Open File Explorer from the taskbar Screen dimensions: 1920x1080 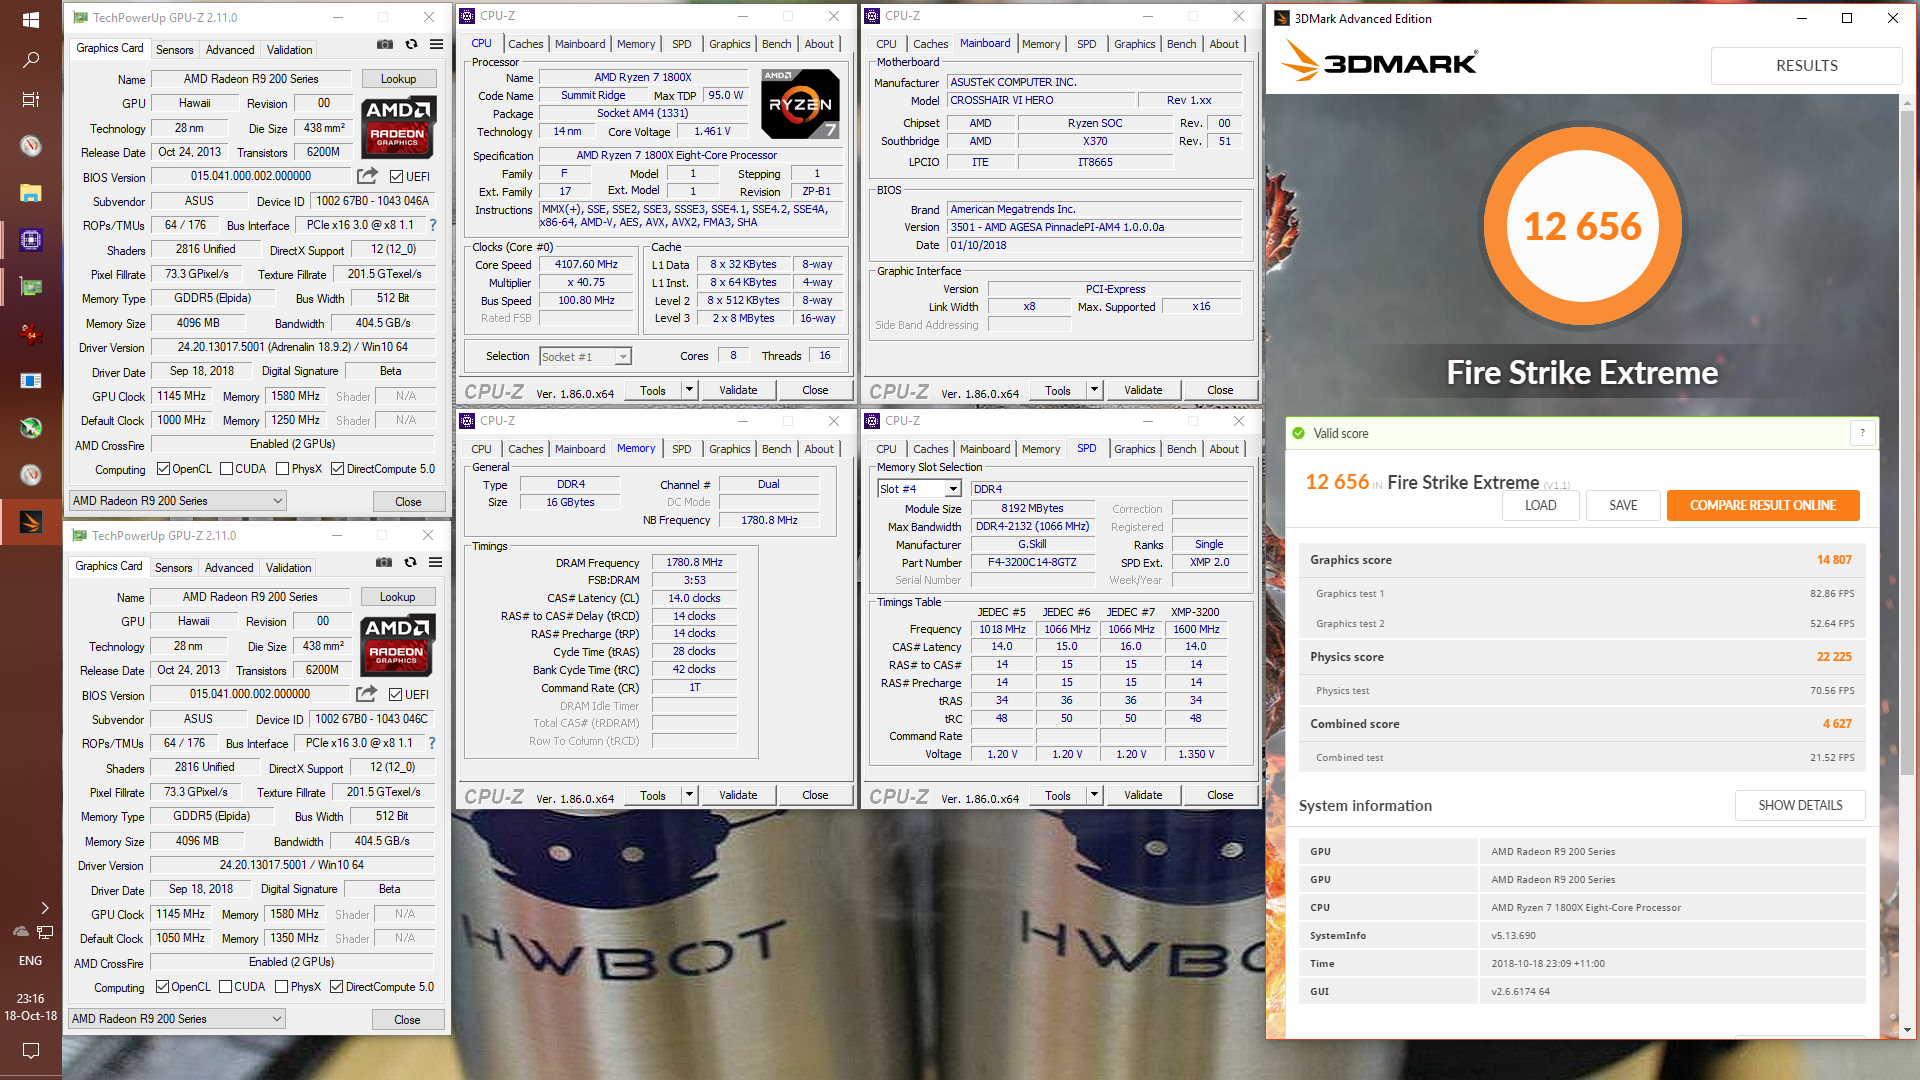pos(30,193)
